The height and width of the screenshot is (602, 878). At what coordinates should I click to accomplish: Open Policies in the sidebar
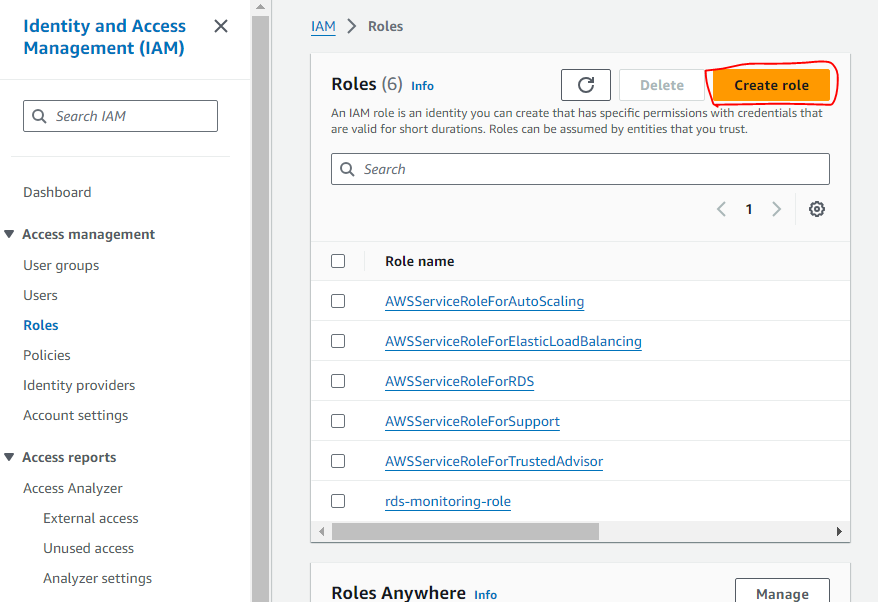click(x=47, y=355)
